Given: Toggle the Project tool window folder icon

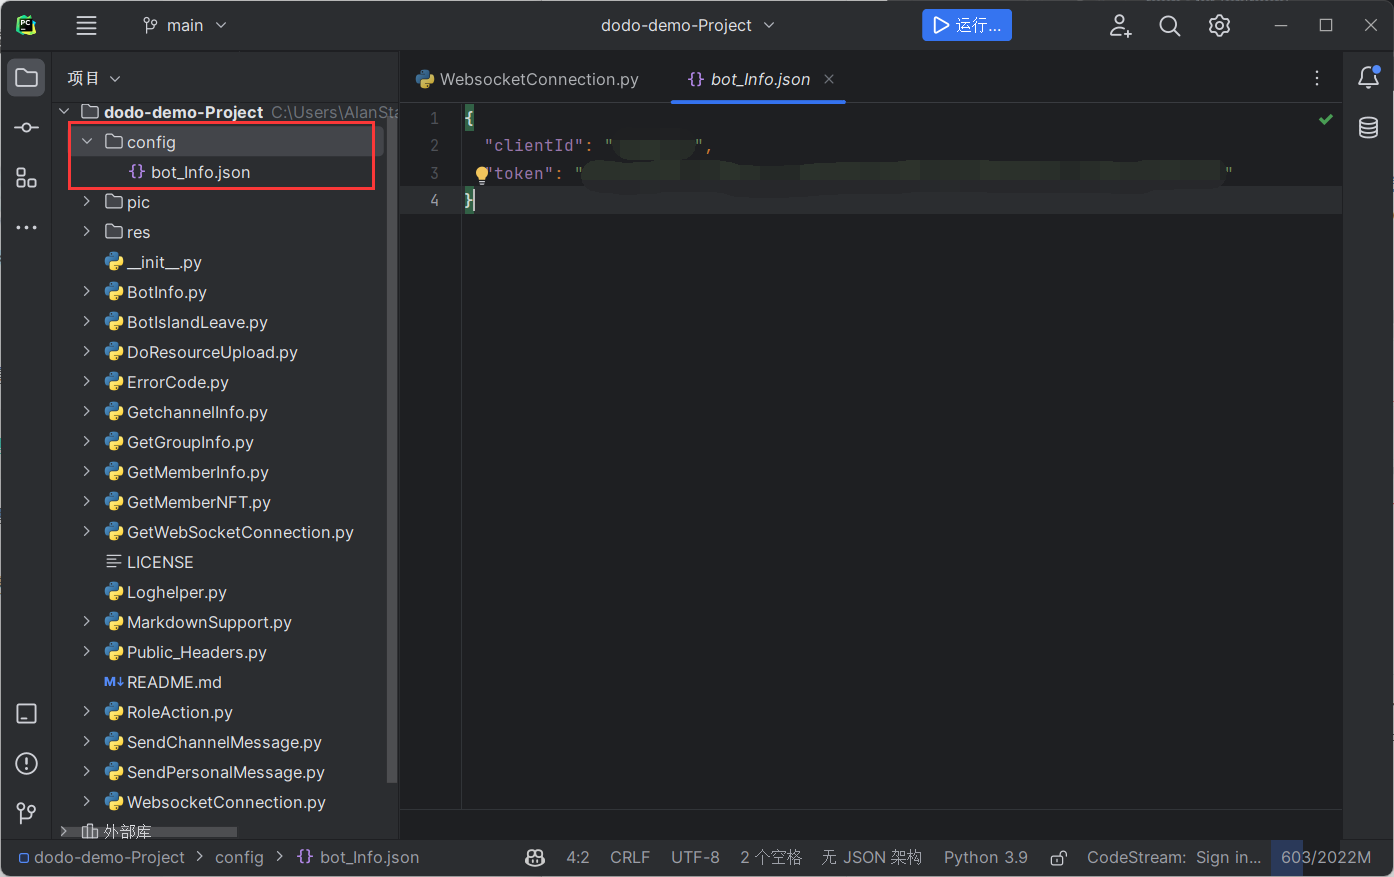Looking at the screenshot, I should (27, 78).
